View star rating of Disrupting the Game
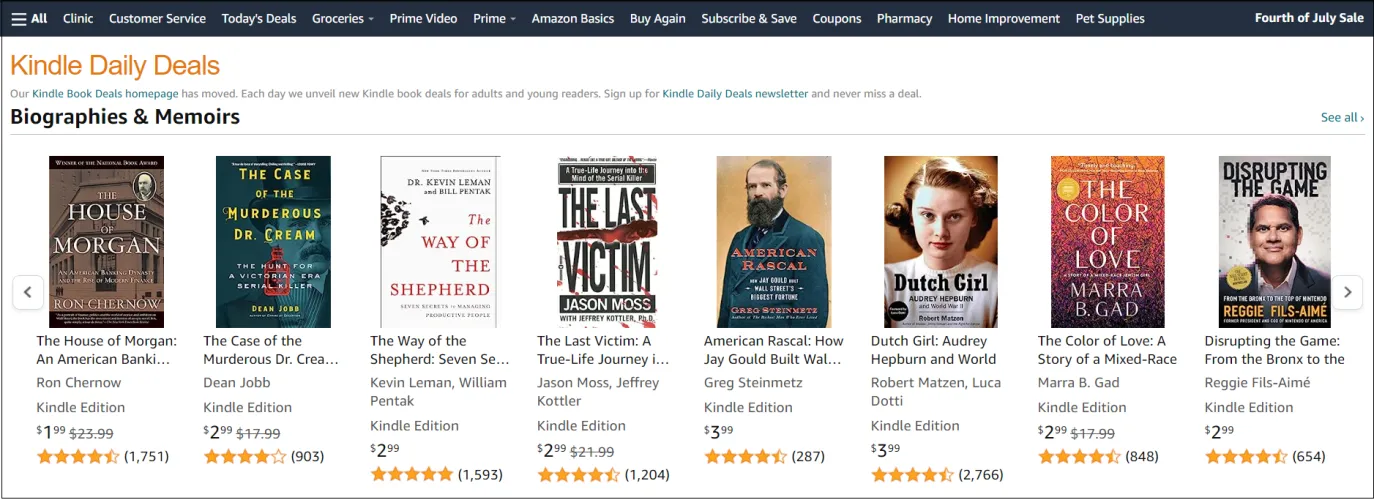Image resolution: width=1374 pixels, height=500 pixels. pyautogui.click(x=1246, y=456)
